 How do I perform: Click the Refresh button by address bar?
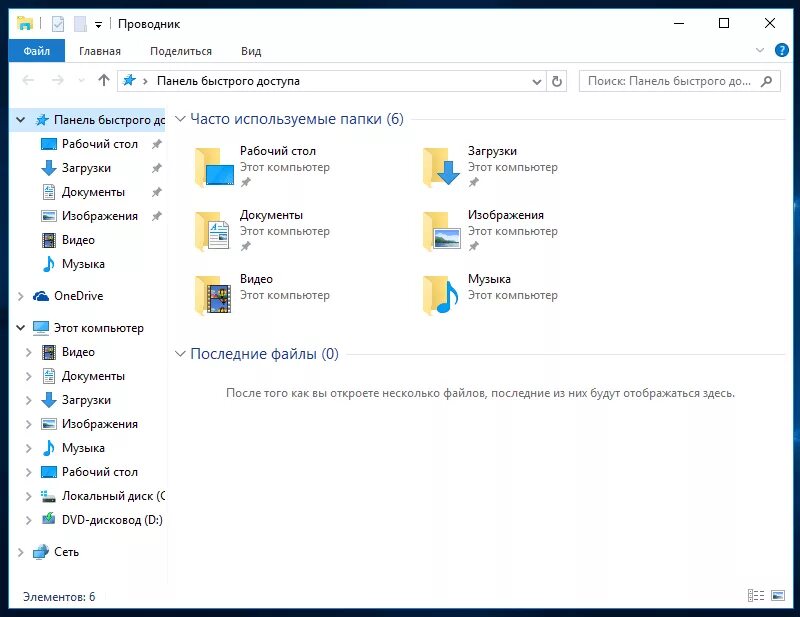[x=557, y=81]
